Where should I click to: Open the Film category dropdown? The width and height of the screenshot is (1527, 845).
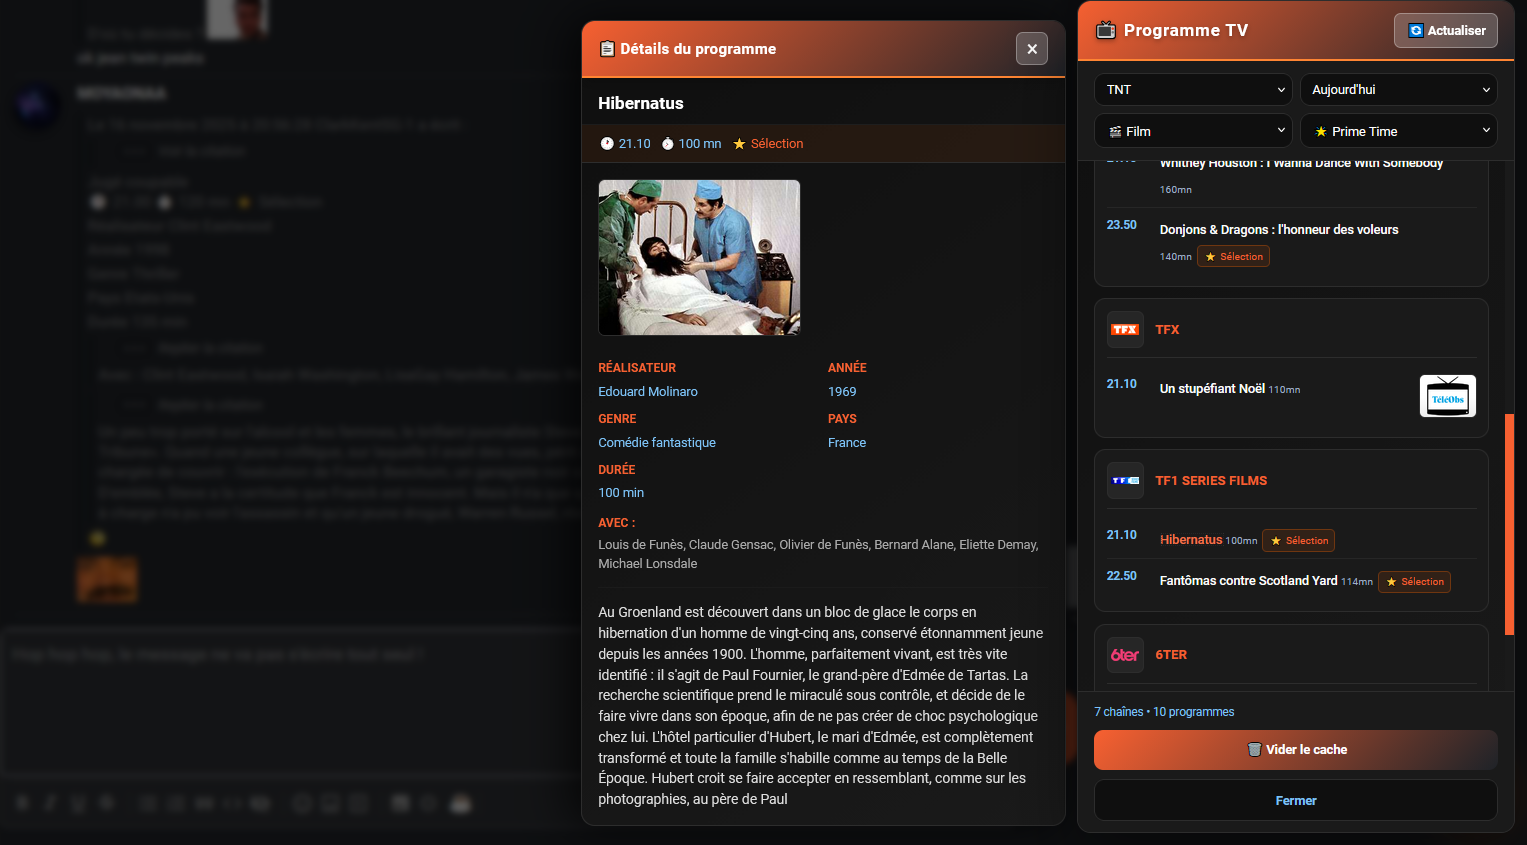[x=1192, y=132]
